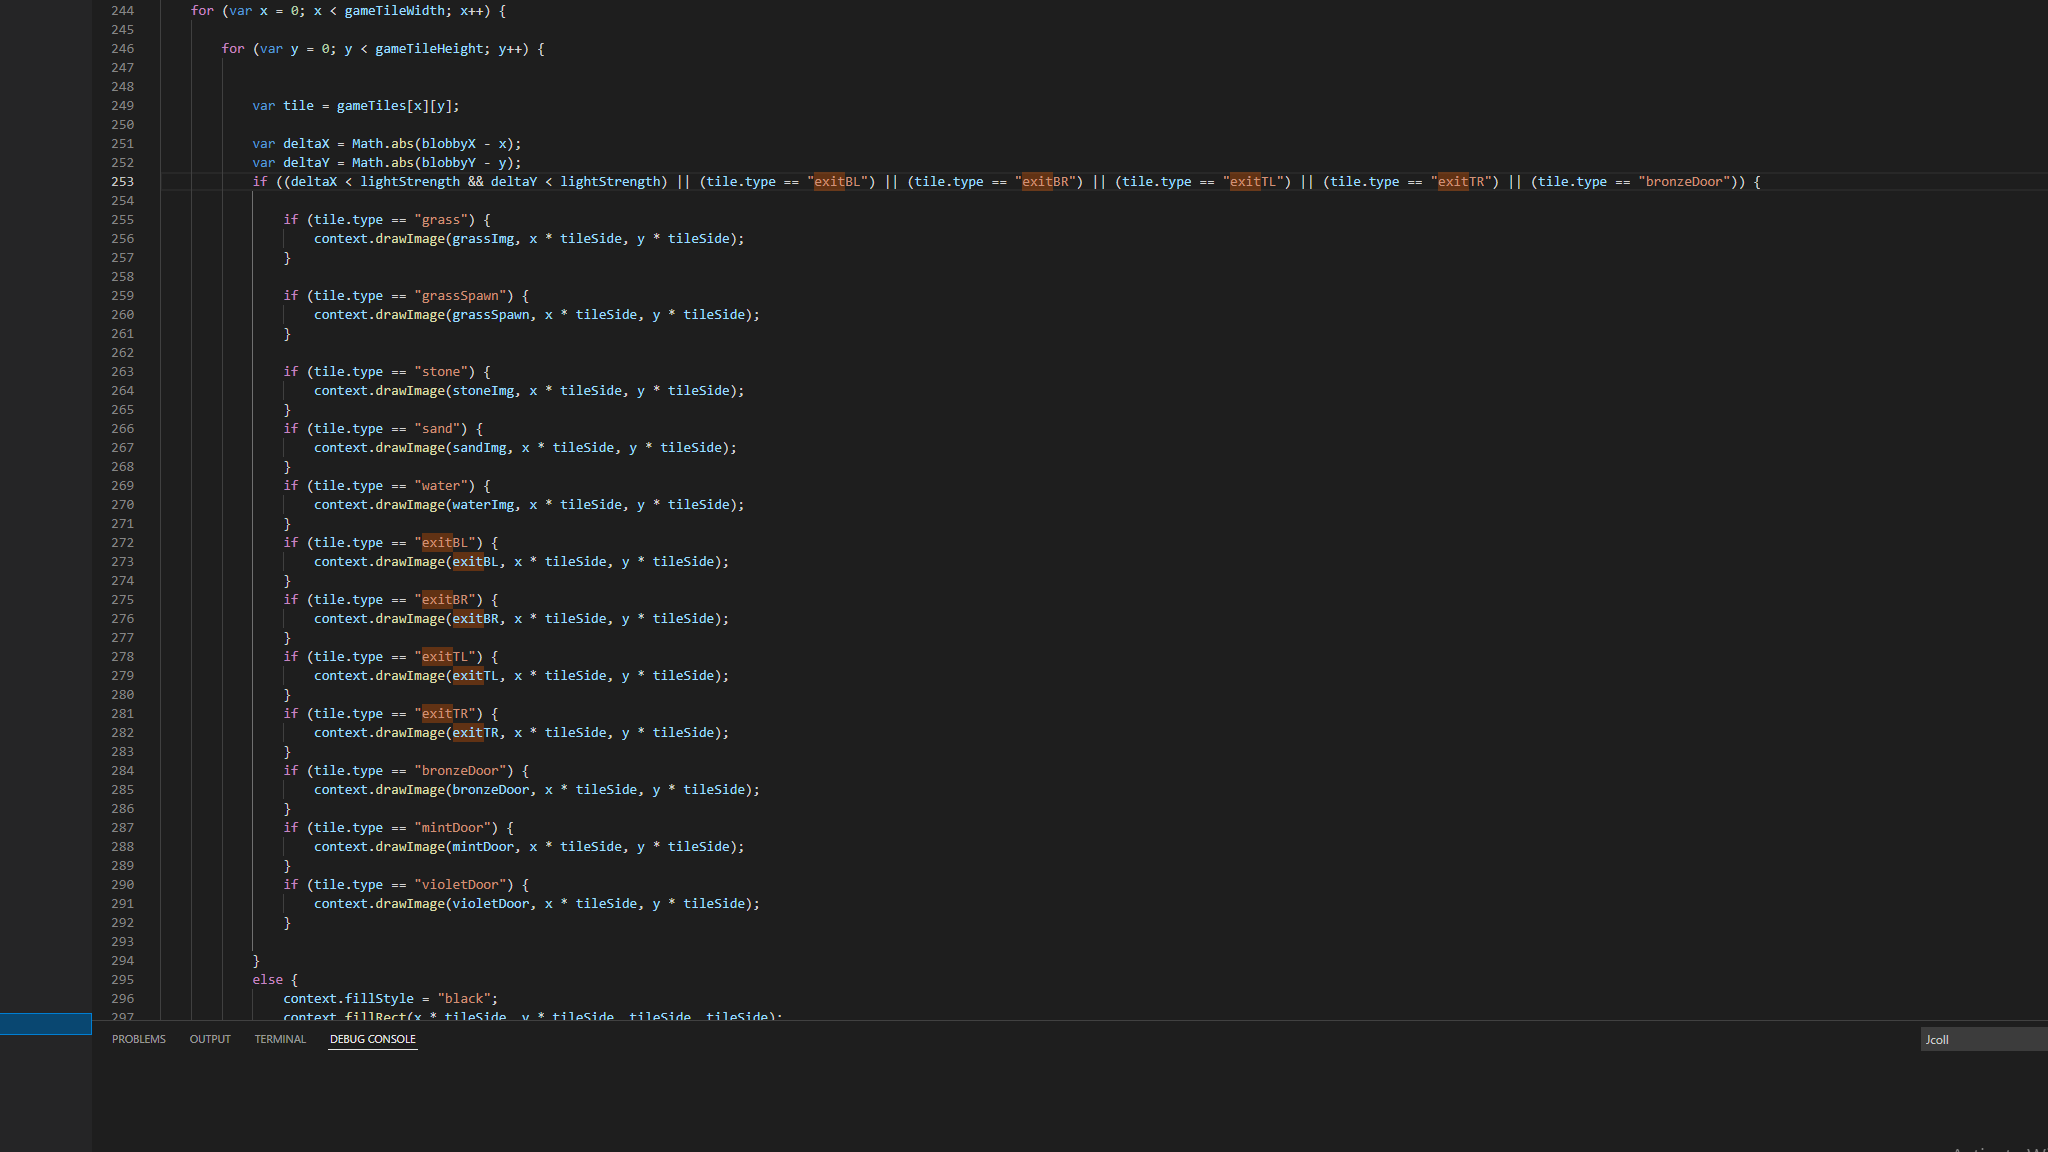
Task: Select line number 244 at top
Action: (x=122, y=11)
